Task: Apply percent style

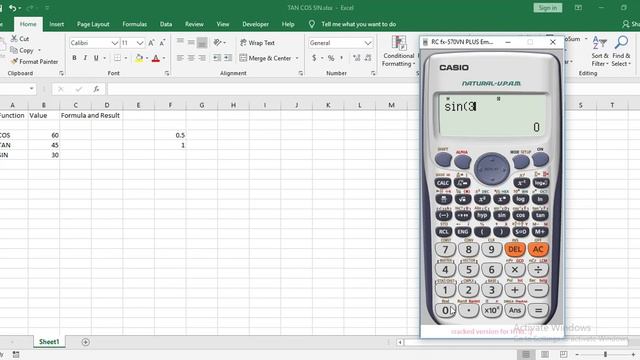Action: point(331,58)
